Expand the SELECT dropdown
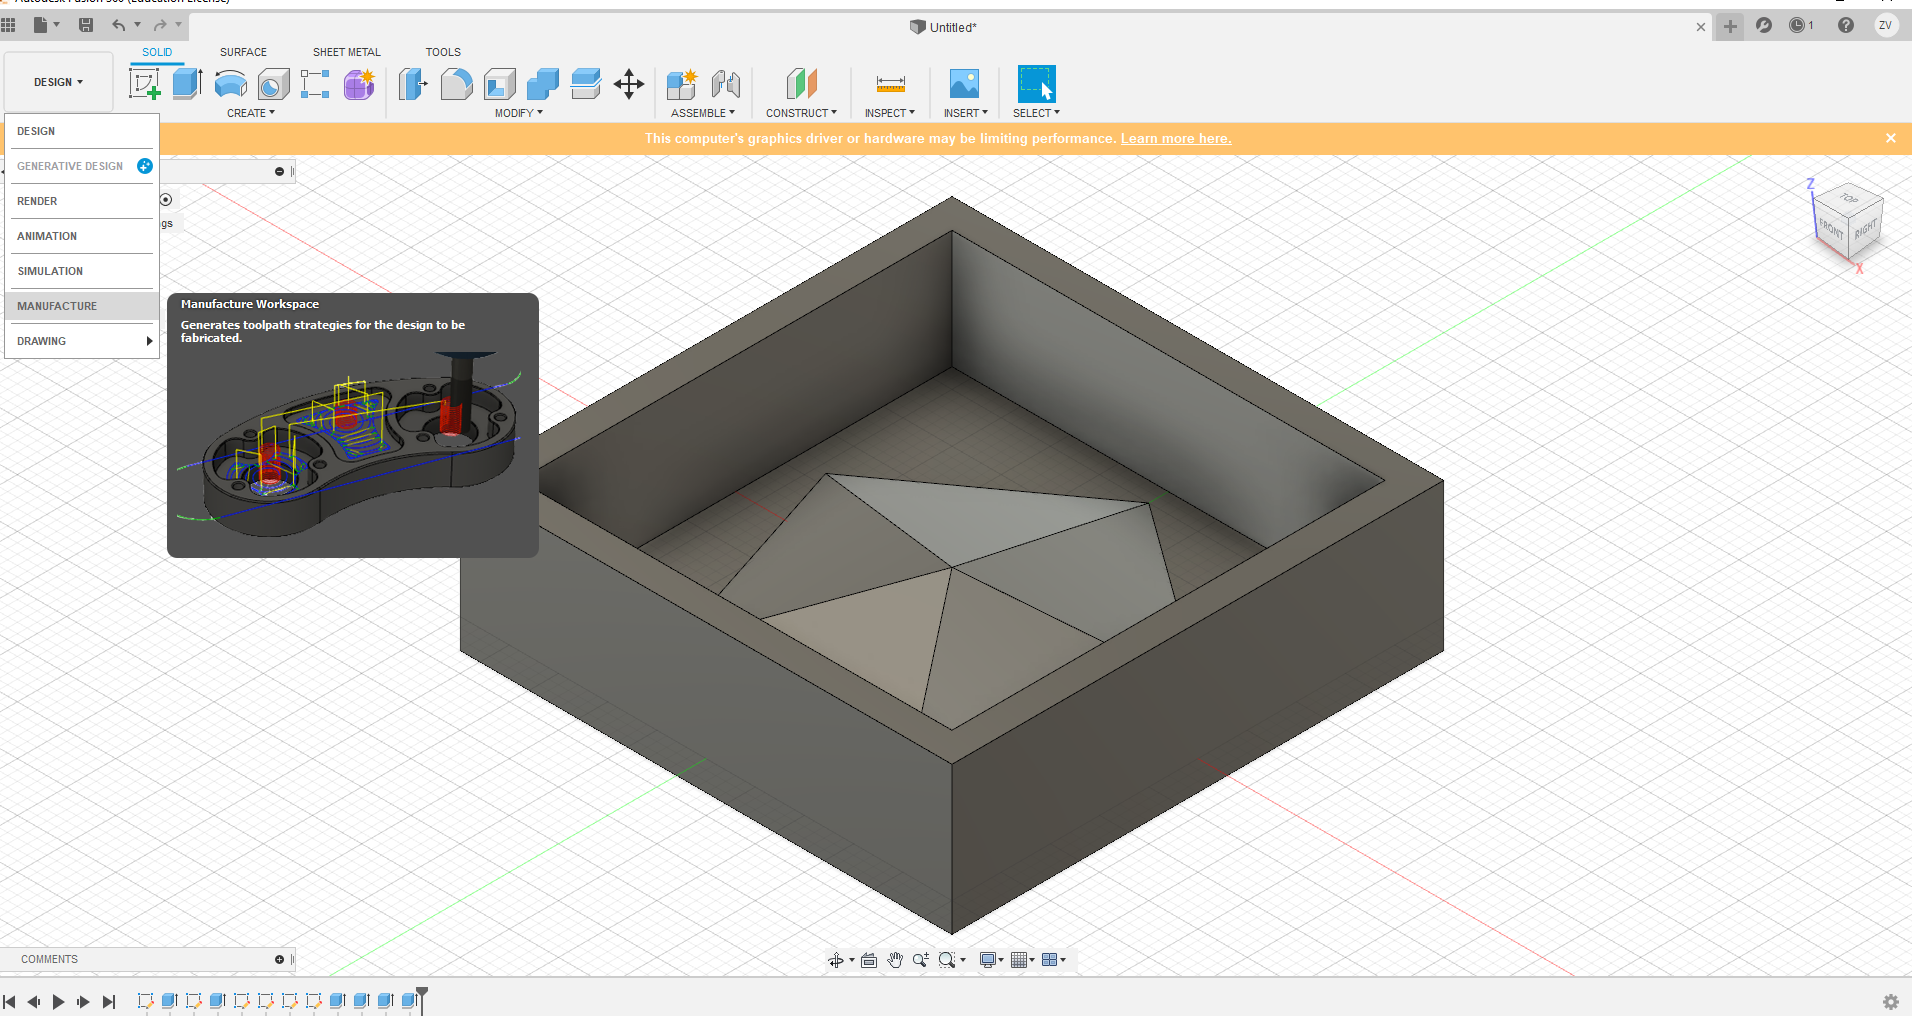Viewport: 1912px width, 1016px height. pyautogui.click(x=1036, y=113)
